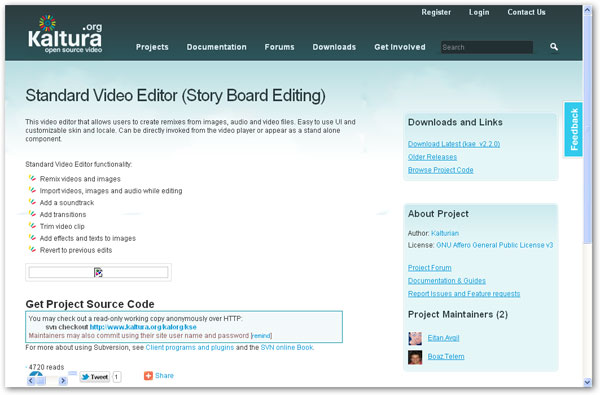Click the broken plugin placeholder icon
600x395 pixels.
tap(98, 272)
